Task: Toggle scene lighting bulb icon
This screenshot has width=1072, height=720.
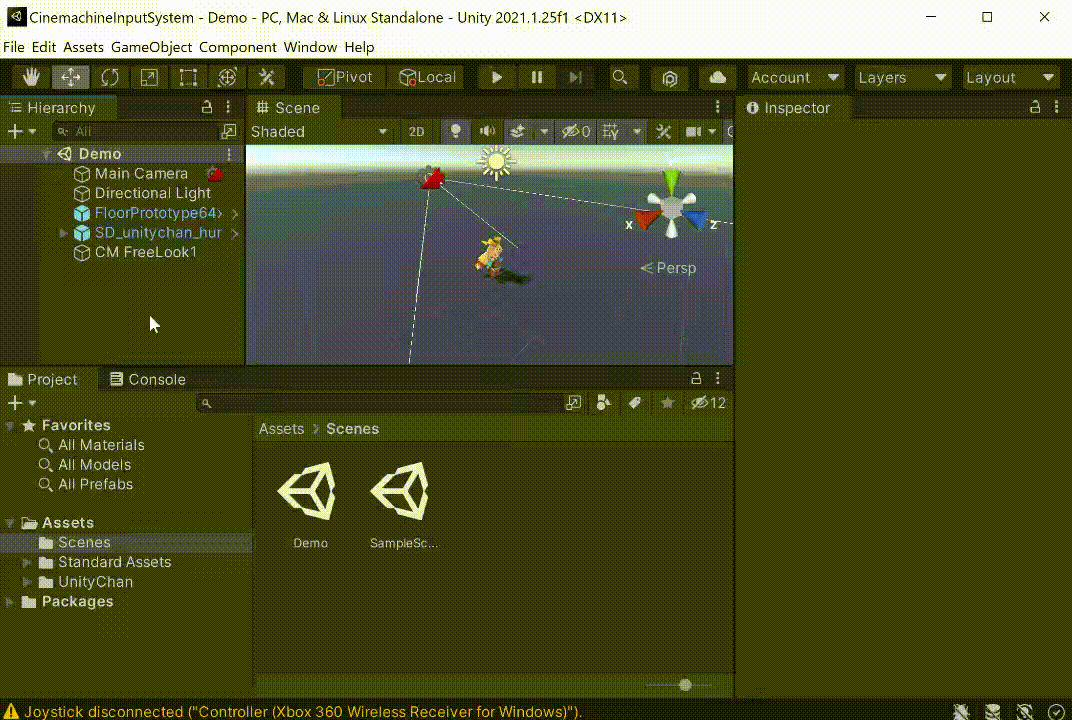Action: coord(455,132)
